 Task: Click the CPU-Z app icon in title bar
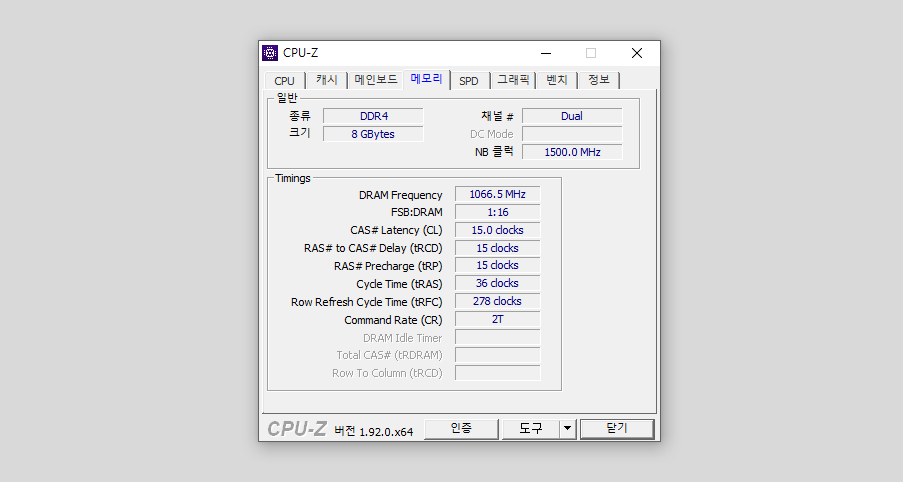pos(270,53)
